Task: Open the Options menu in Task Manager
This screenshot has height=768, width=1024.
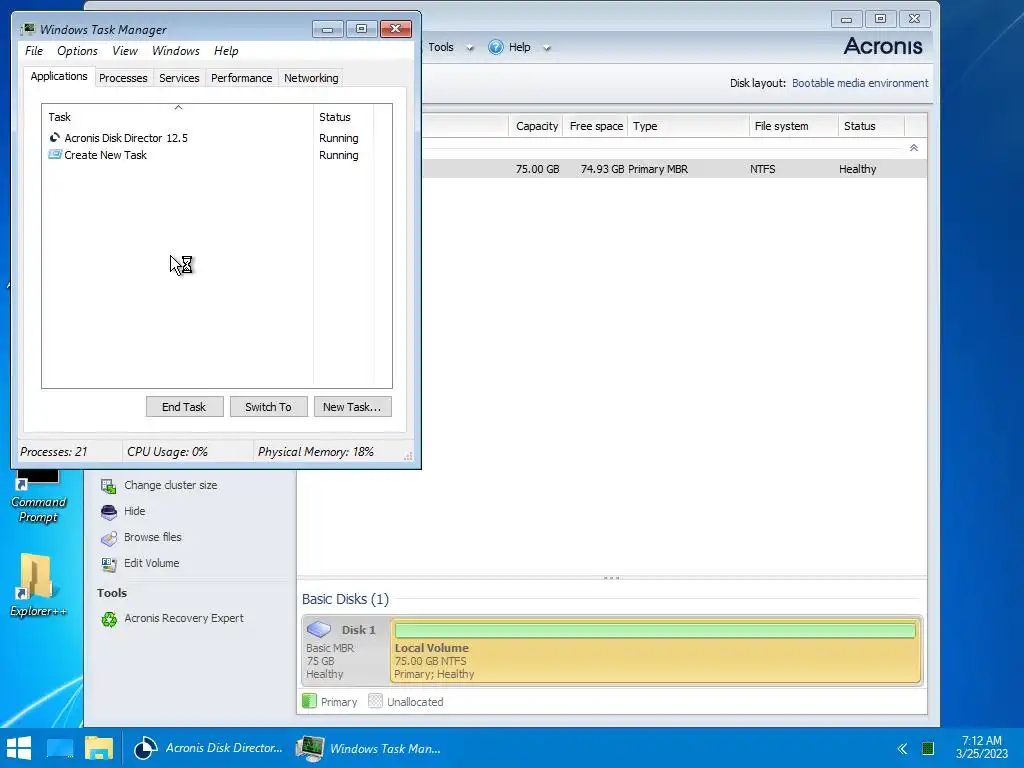Action: [x=77, y=51]
